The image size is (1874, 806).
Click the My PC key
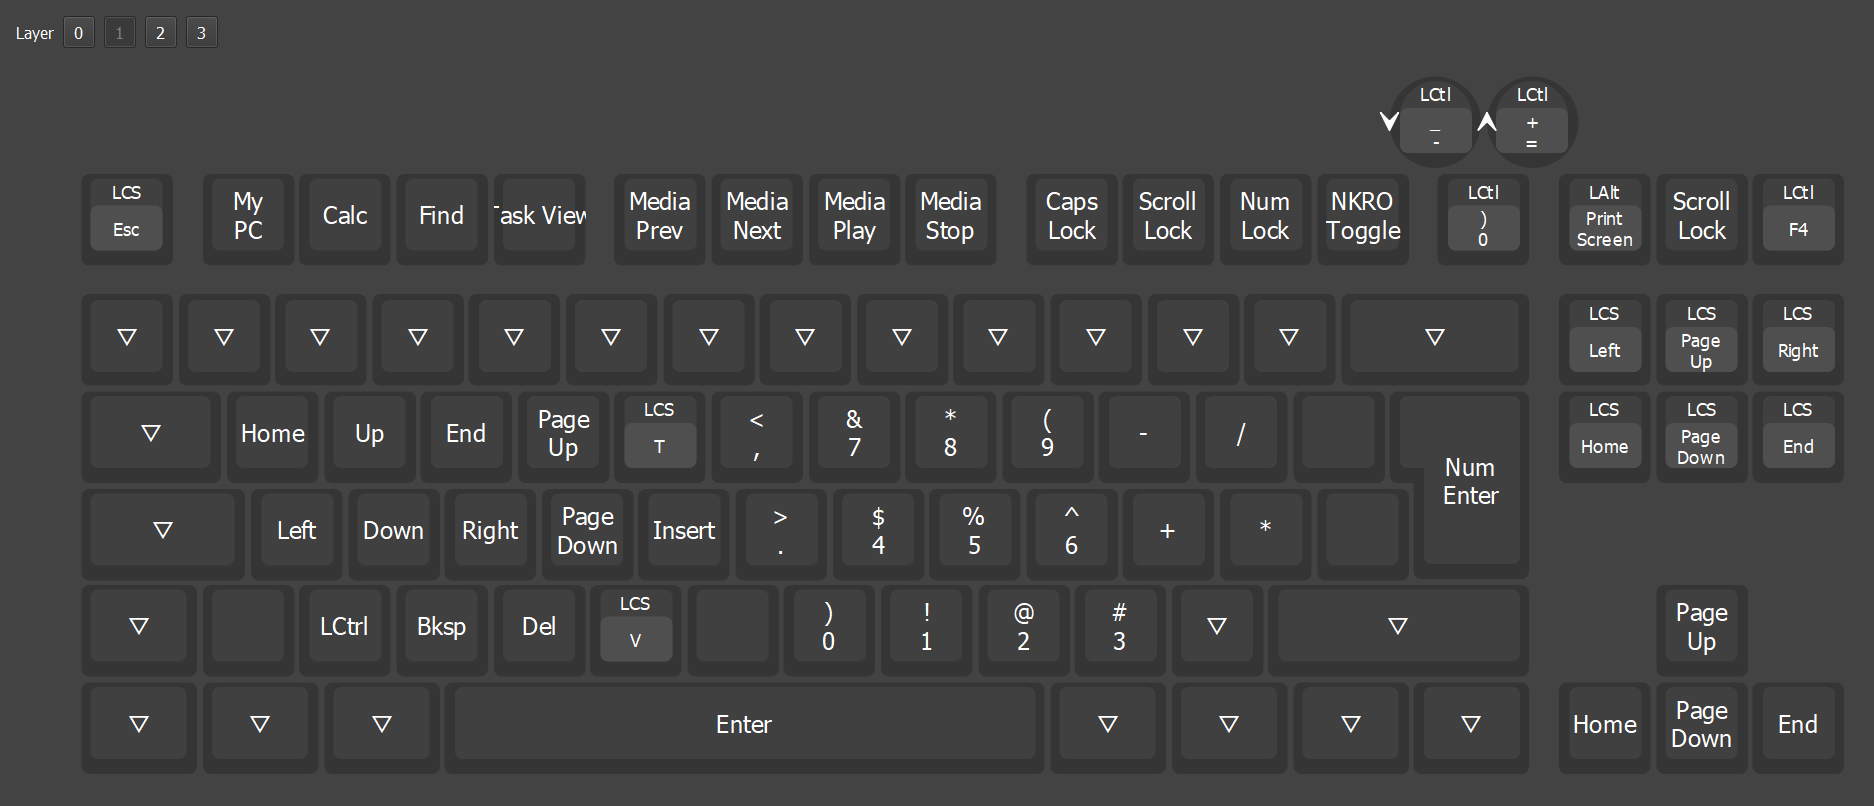click(248, 217)
